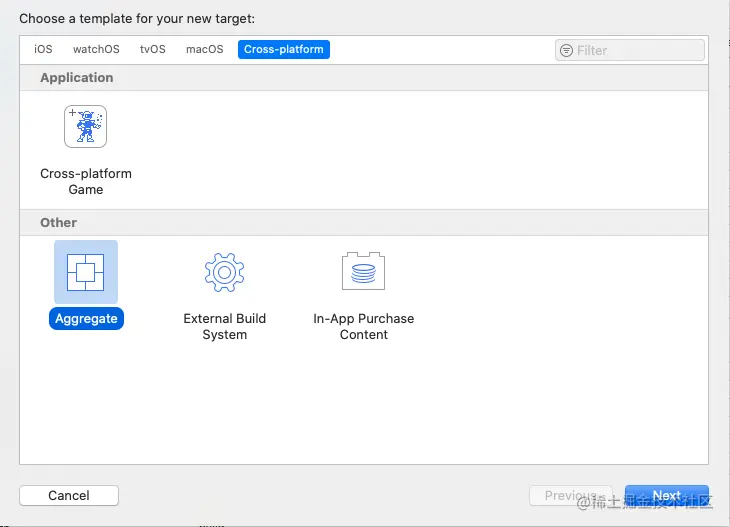Pick the In-App Purchase Content icon

pyautogui.click(x=363, y=271)
